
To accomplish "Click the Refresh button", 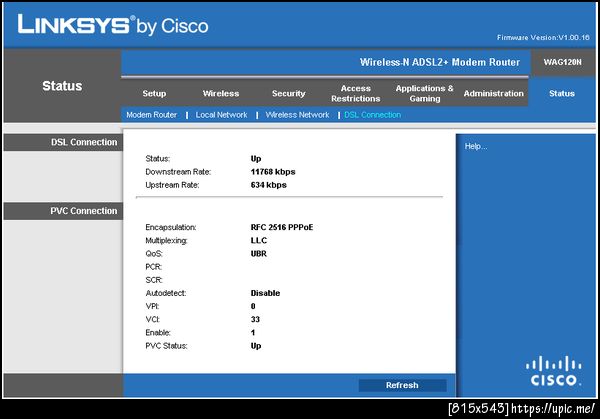I will pyautogui.click(x=402, y=385).
